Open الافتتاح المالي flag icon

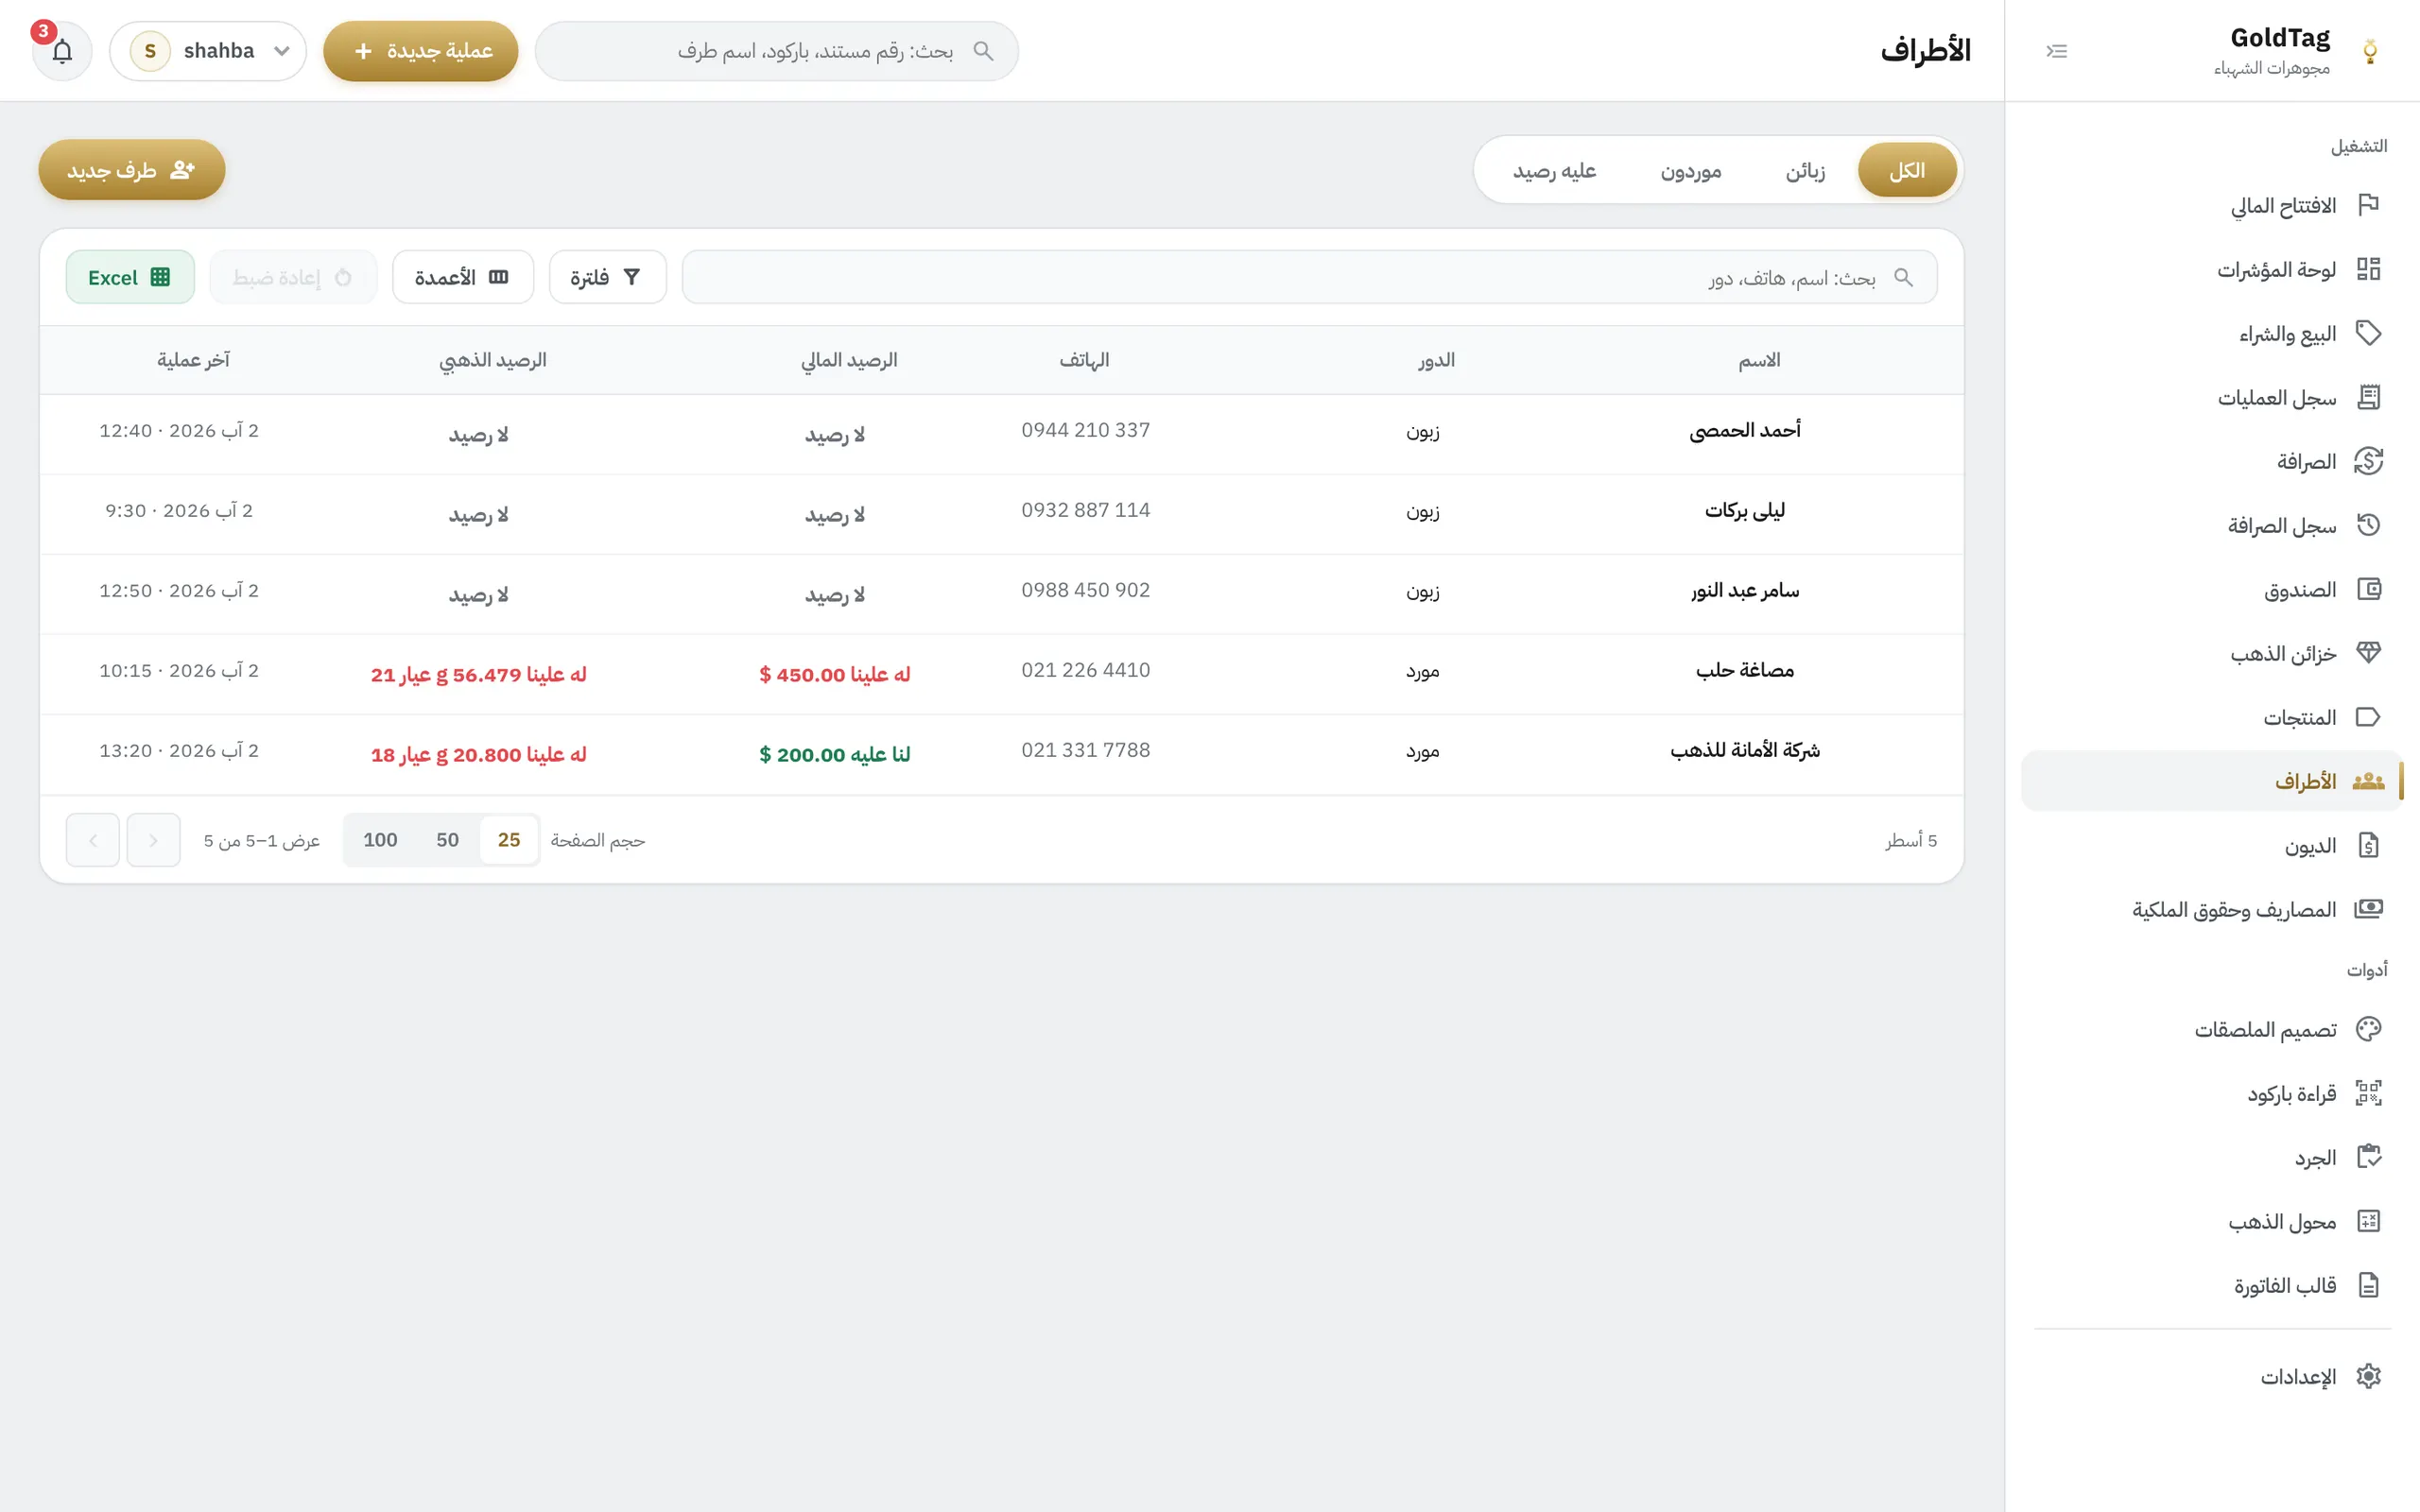click(2368, 206)
